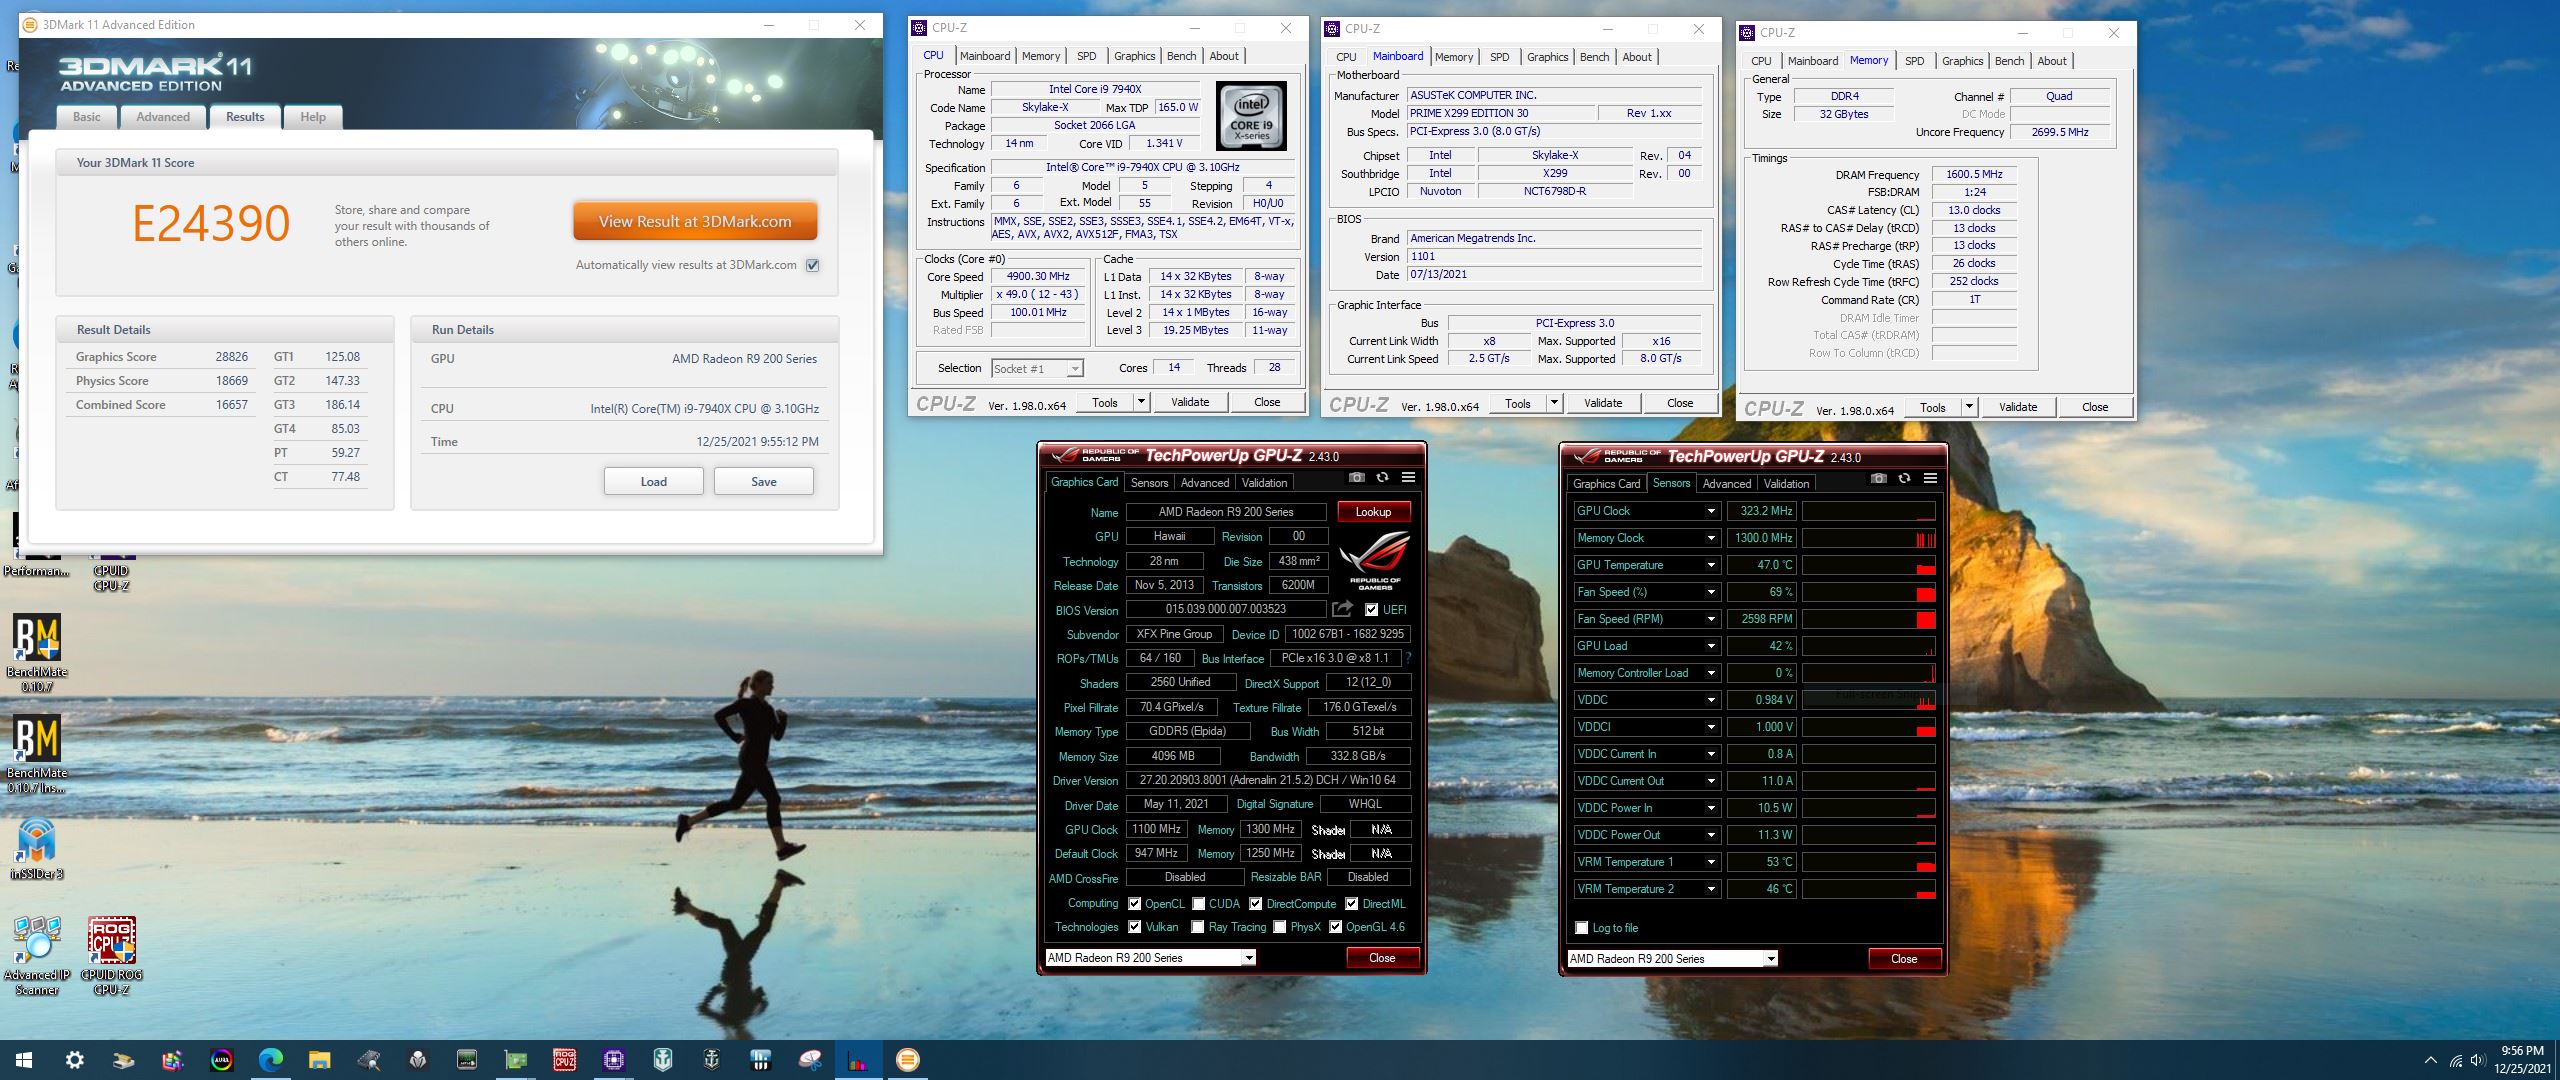This screenshot has width=2560, height=1080.
Task: Click Close button in GPU-Z Sensors window
Action: pos(1904,959)
